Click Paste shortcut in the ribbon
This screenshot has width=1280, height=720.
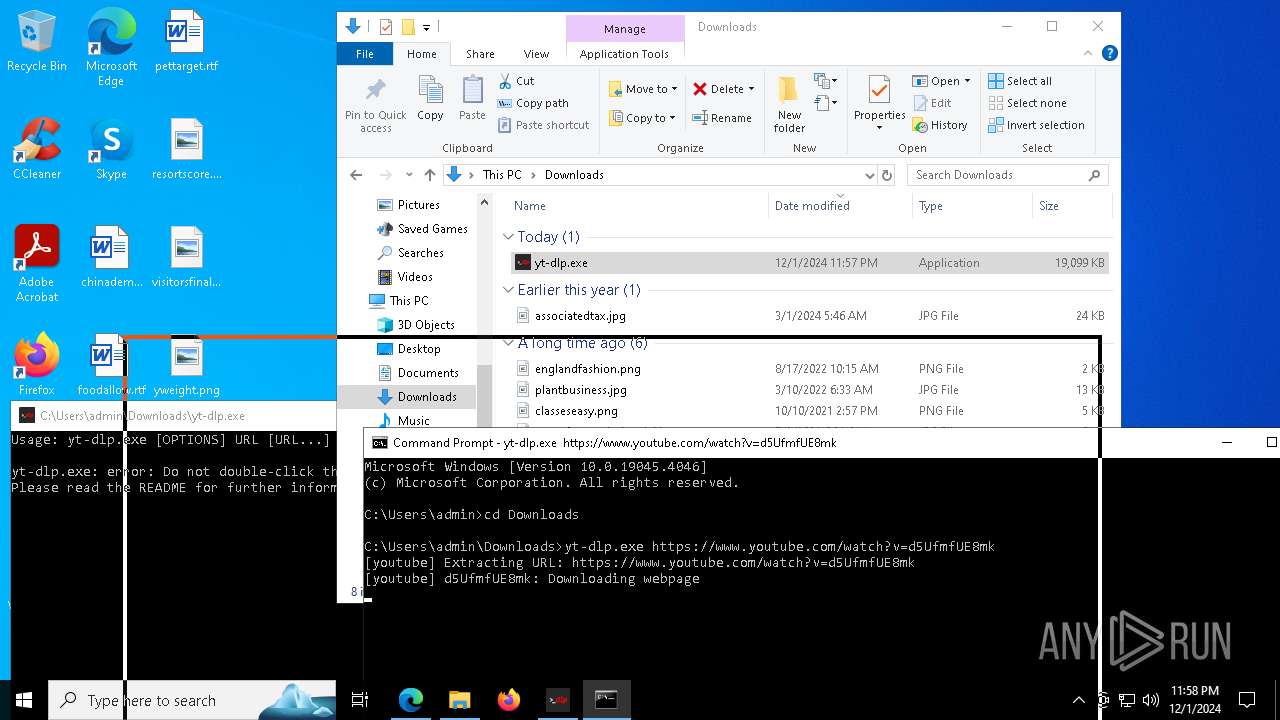(x=543, y=125)
